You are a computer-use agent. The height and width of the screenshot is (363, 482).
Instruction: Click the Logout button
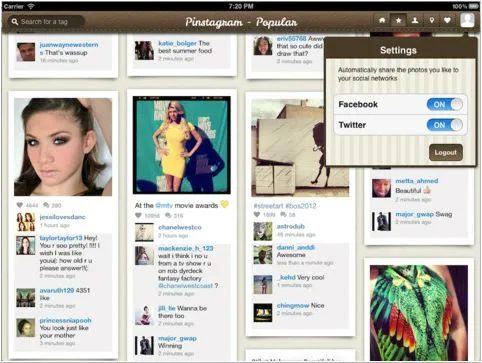pos(446,152)
